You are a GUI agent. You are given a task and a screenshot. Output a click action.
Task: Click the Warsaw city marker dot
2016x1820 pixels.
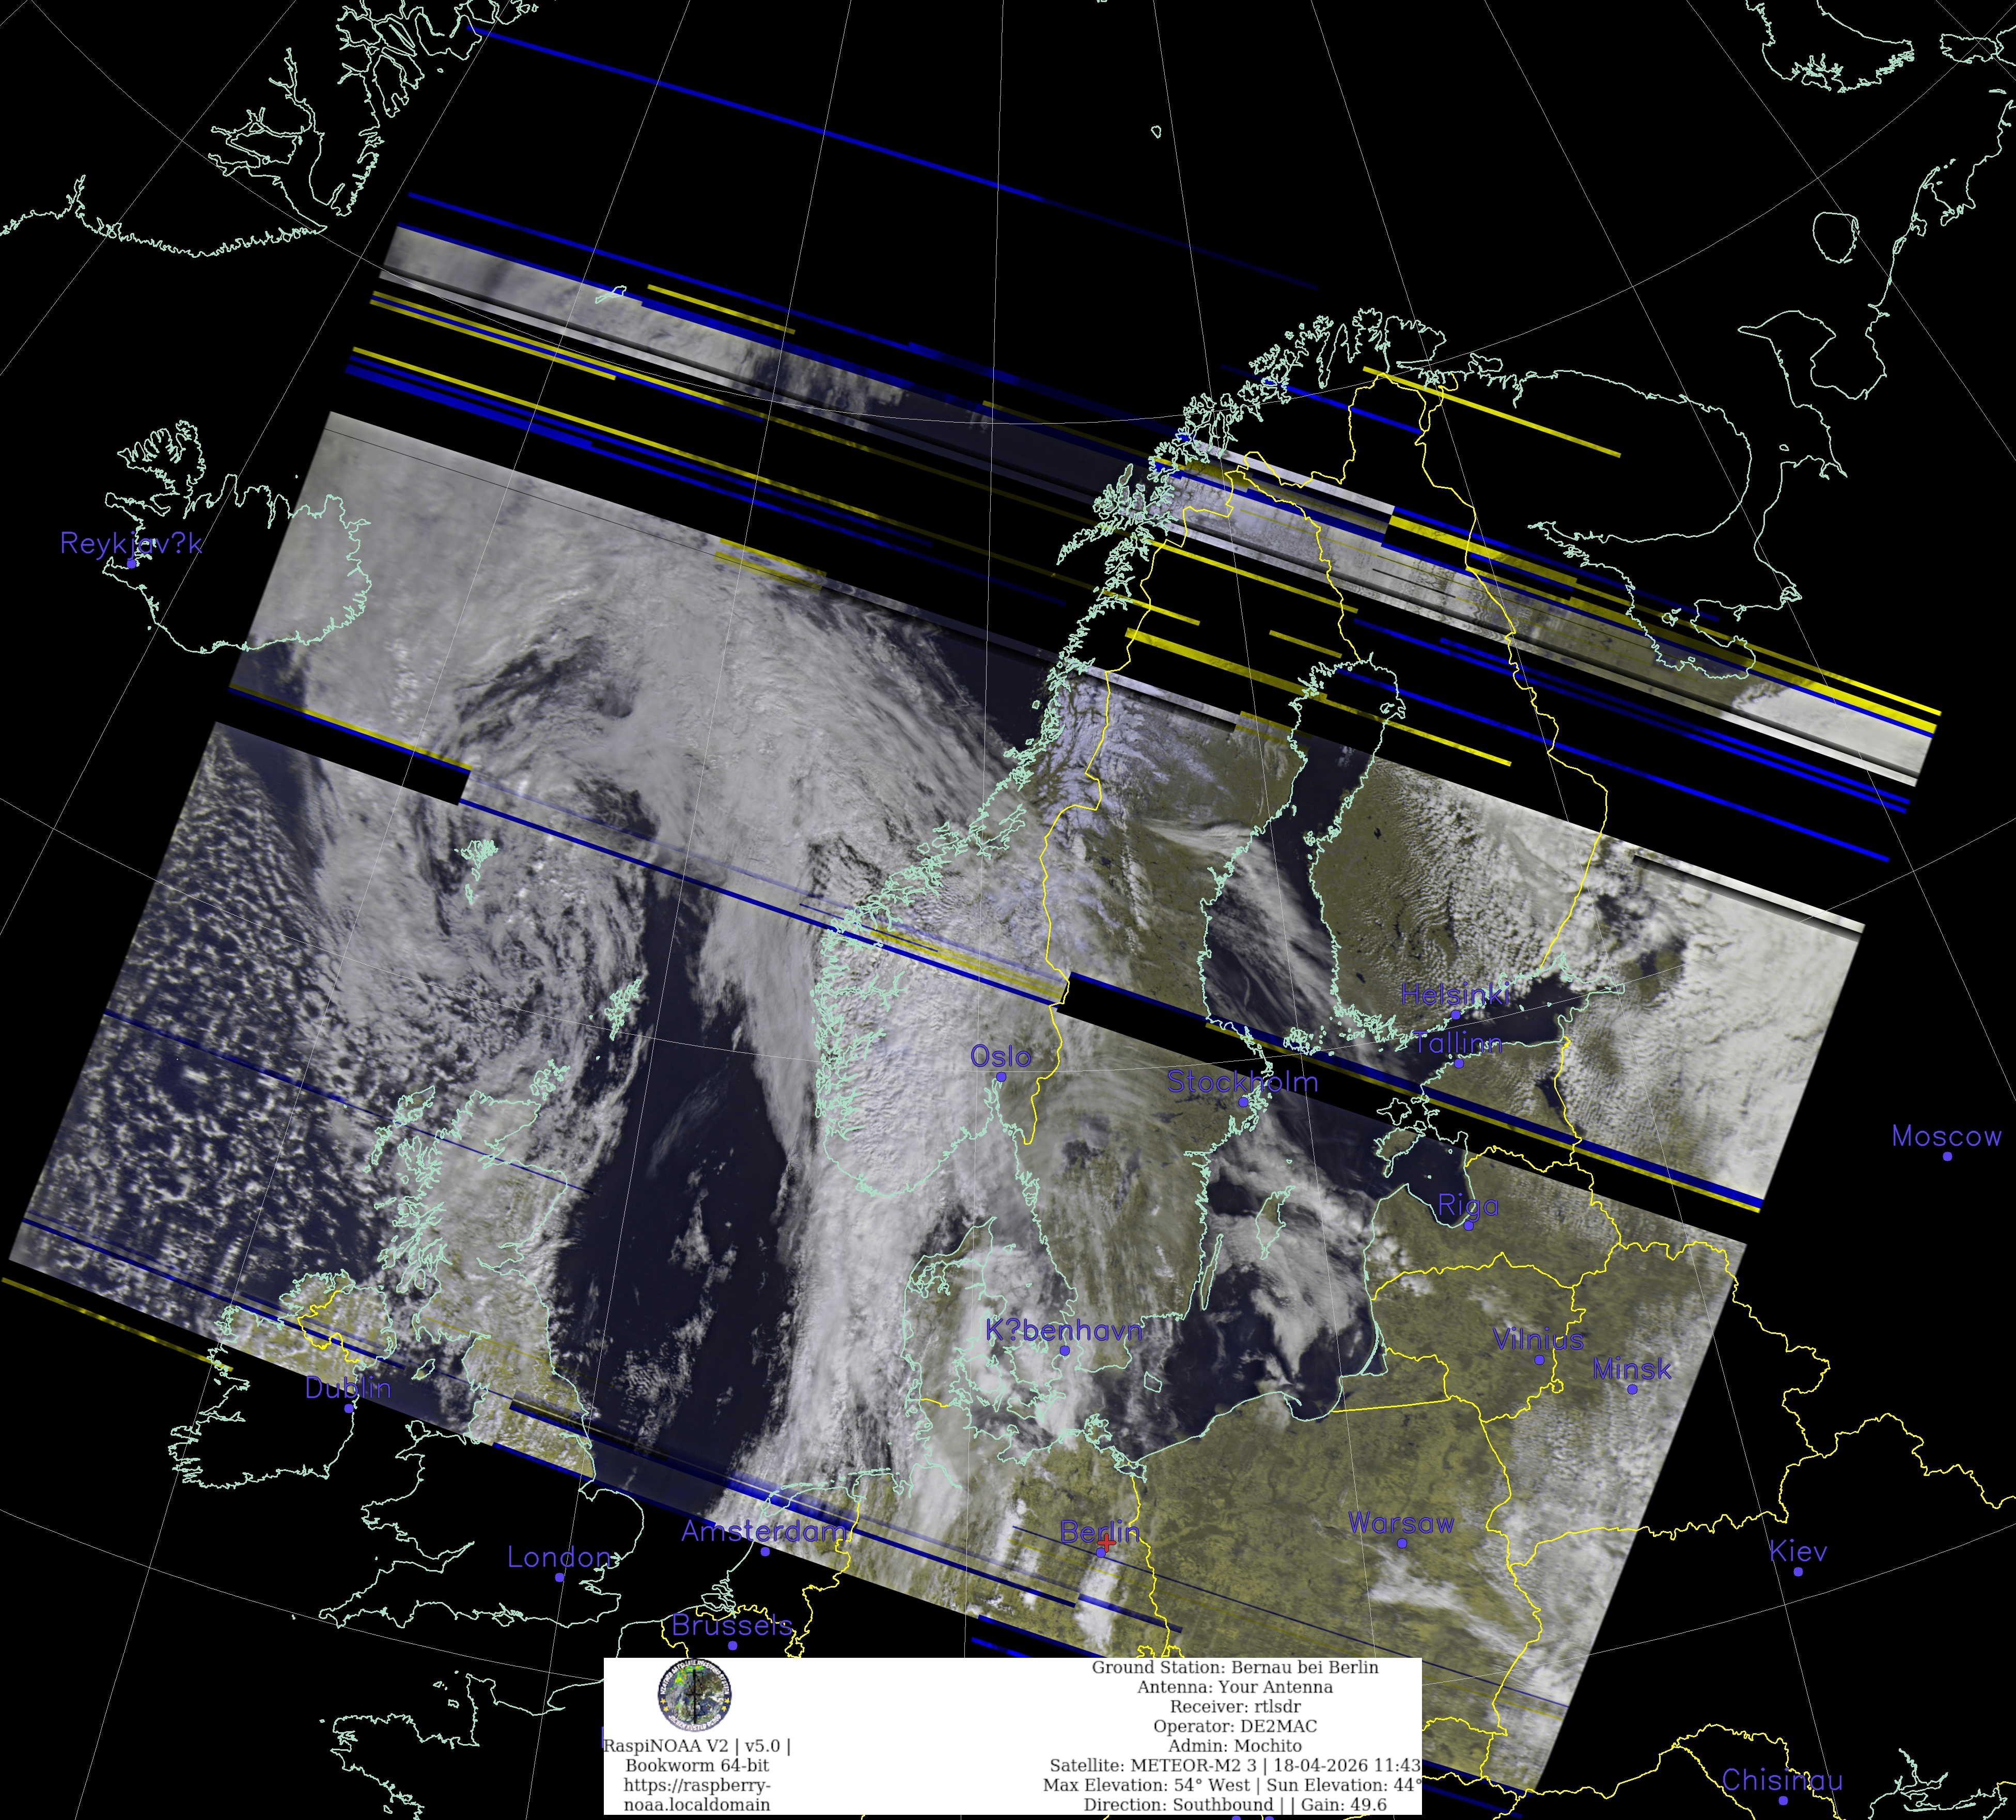1402,1543
